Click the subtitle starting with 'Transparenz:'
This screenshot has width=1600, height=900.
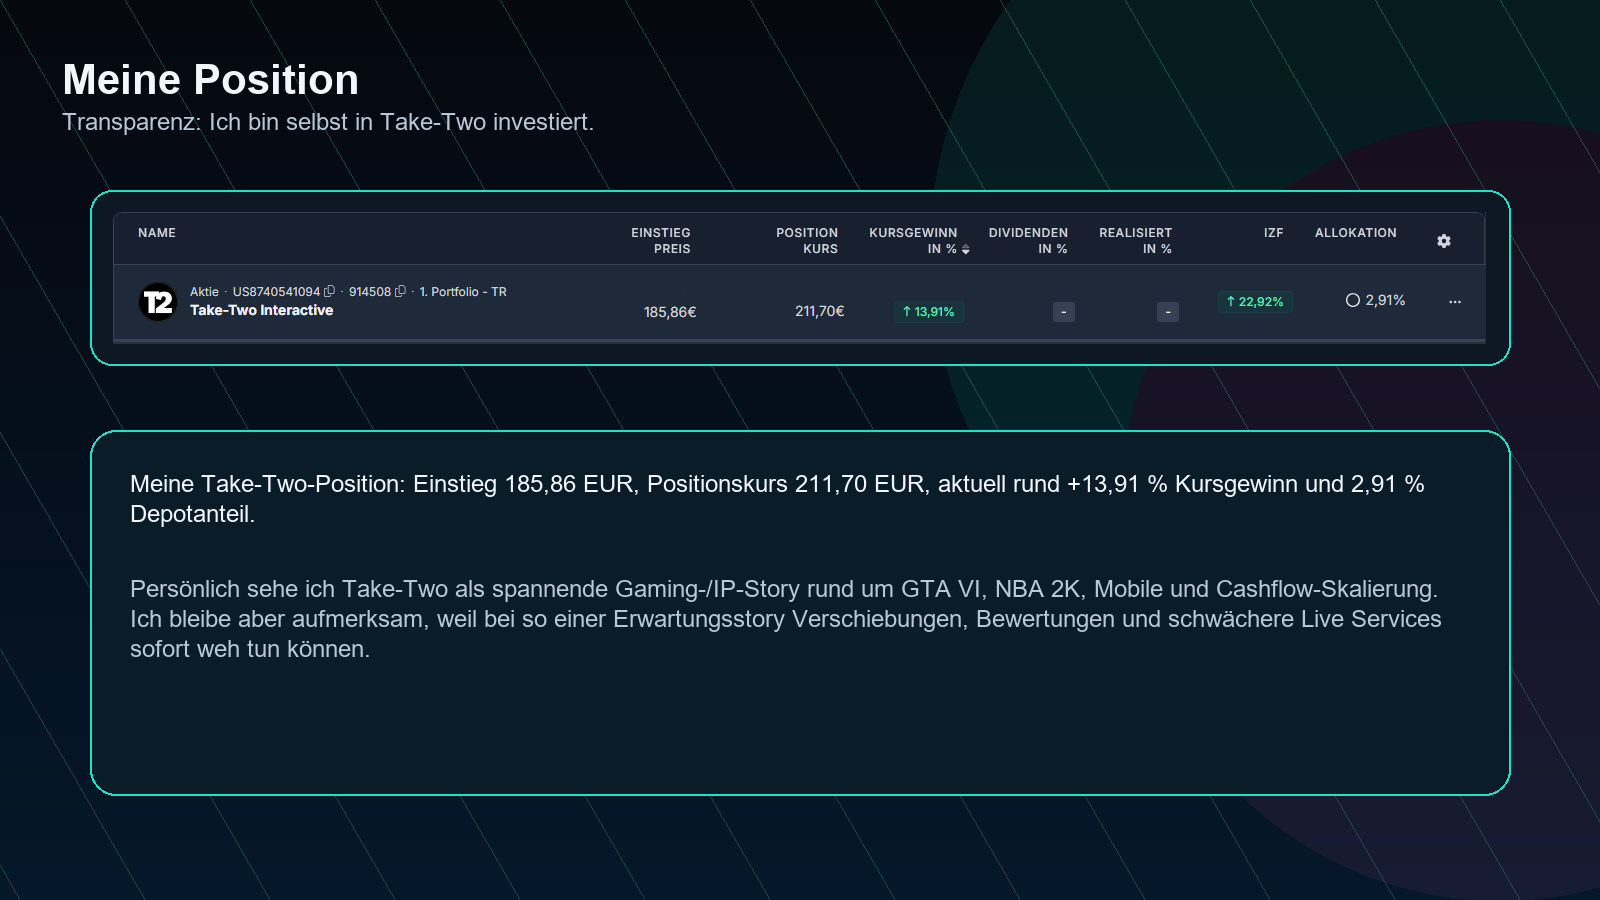click(328, 122)
